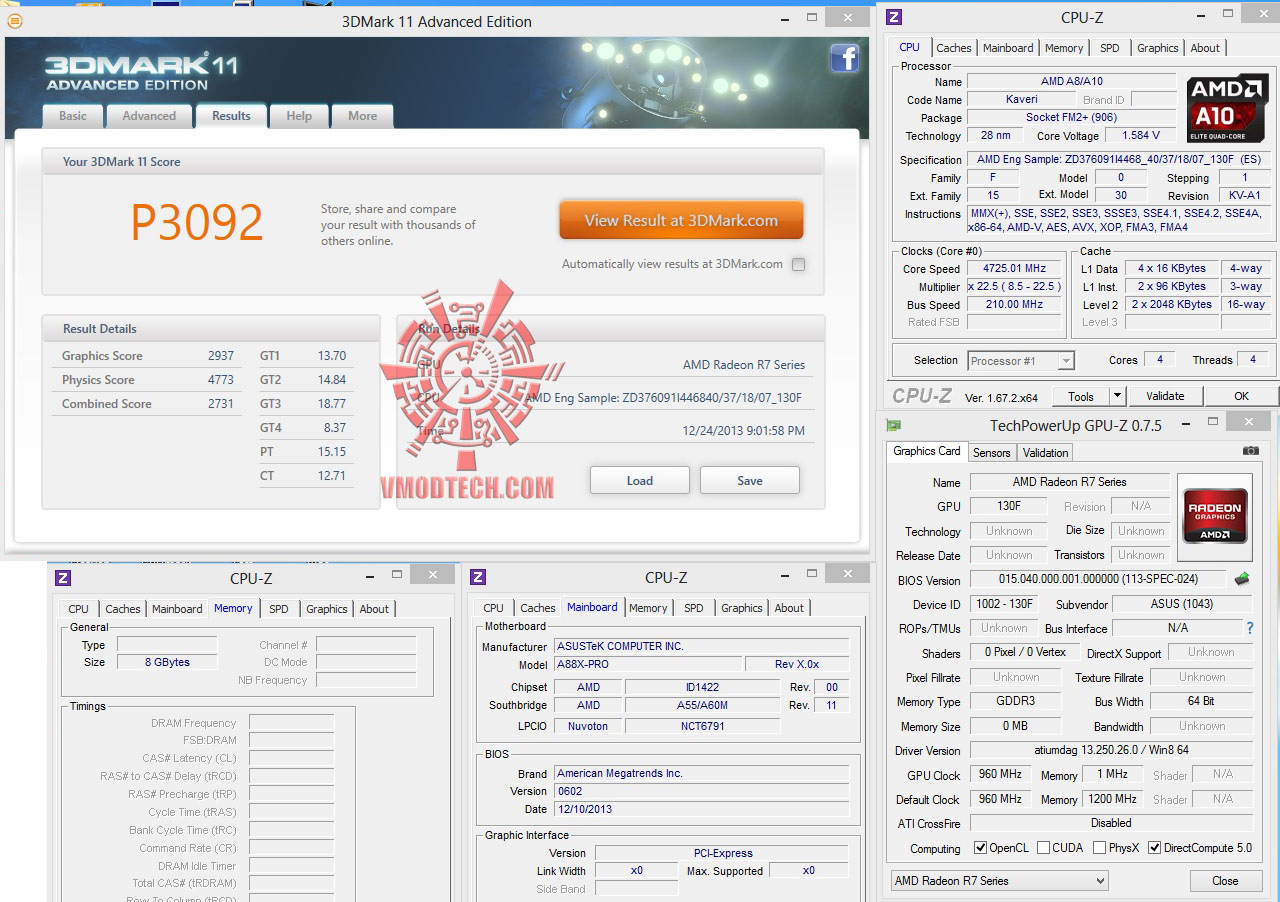Screen dimensions: 1280x902
Task: Click the Code Name value Kaveri
Action: click(1022, 99)
